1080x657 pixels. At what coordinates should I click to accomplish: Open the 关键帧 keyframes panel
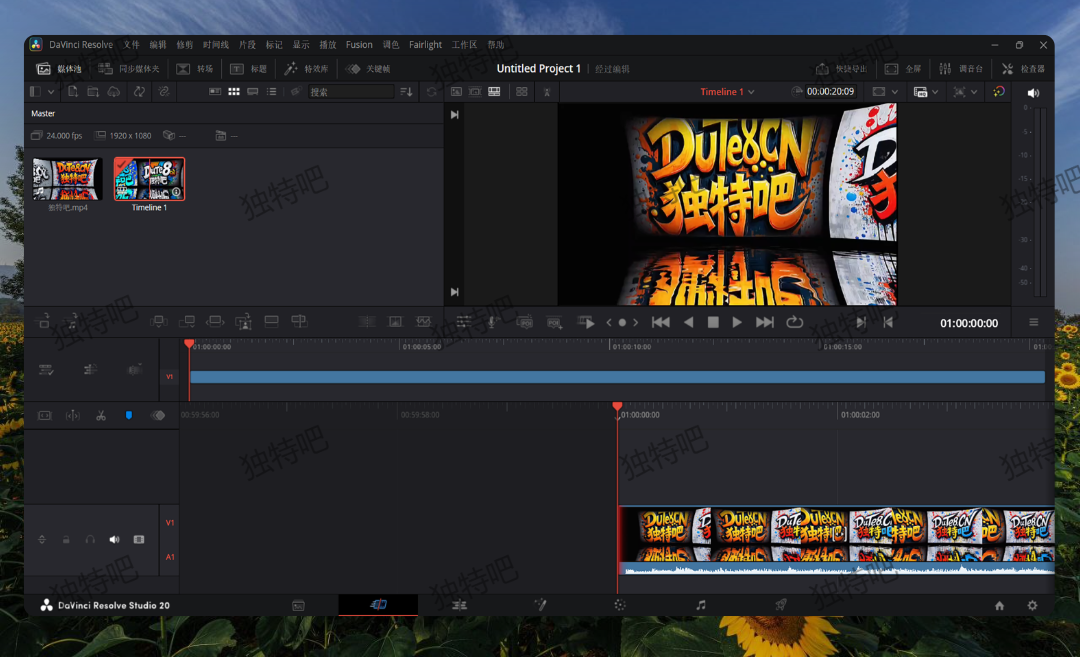[x=368, y=69]
